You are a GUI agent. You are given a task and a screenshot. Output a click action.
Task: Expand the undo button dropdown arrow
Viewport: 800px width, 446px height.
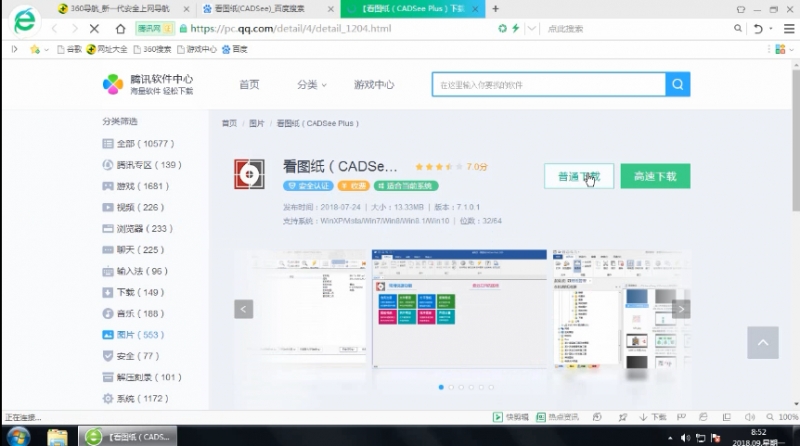click(x=771, y=29)
